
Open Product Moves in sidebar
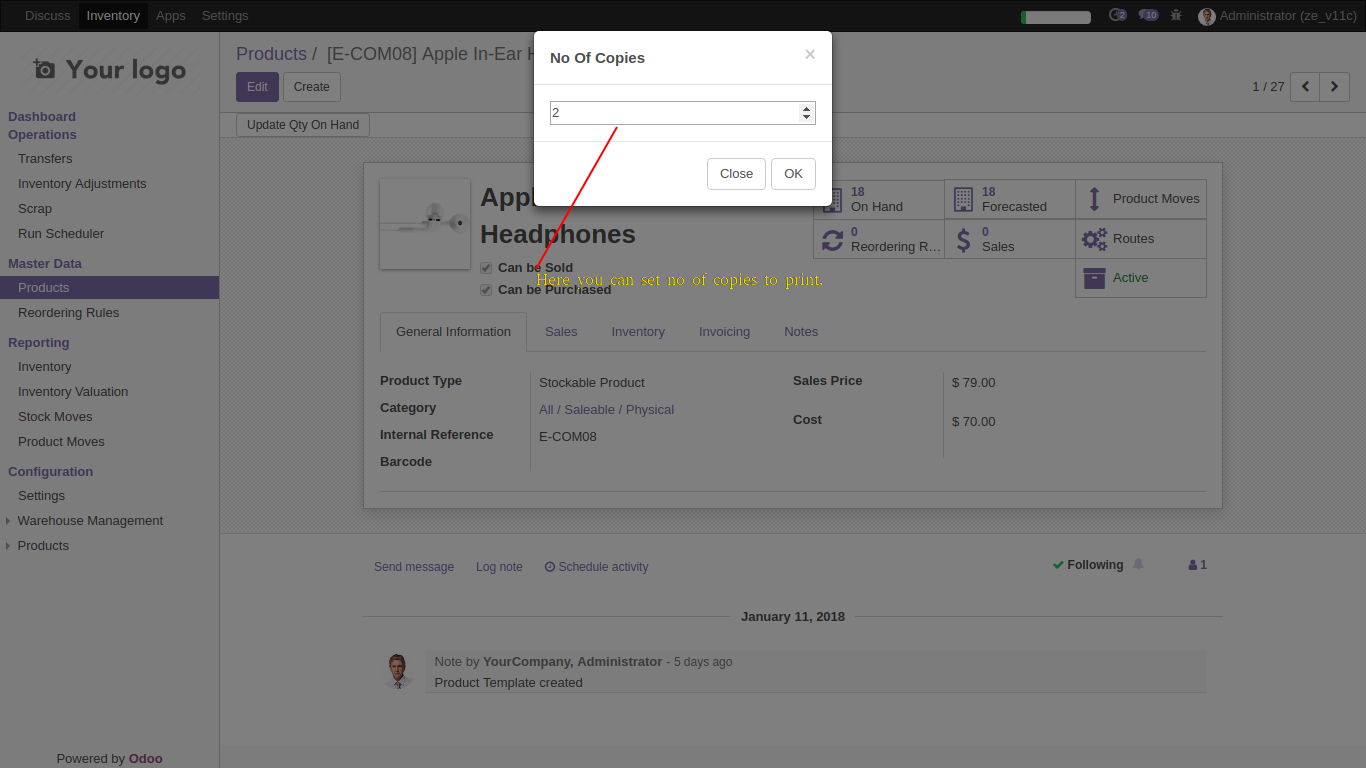pyautogui.click(x=61, y=442)
